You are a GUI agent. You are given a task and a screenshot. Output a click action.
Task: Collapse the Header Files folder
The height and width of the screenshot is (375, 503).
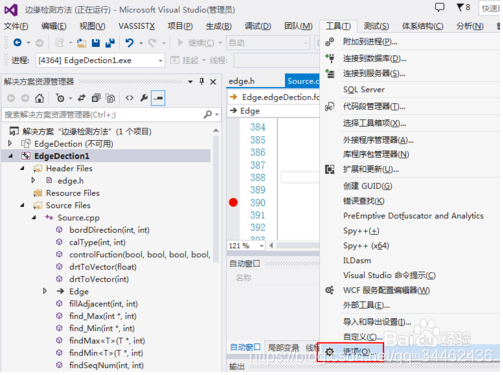[22, 168]
